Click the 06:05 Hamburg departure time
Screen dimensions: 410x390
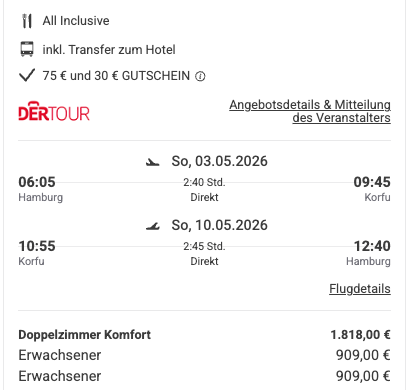point(37,182)
